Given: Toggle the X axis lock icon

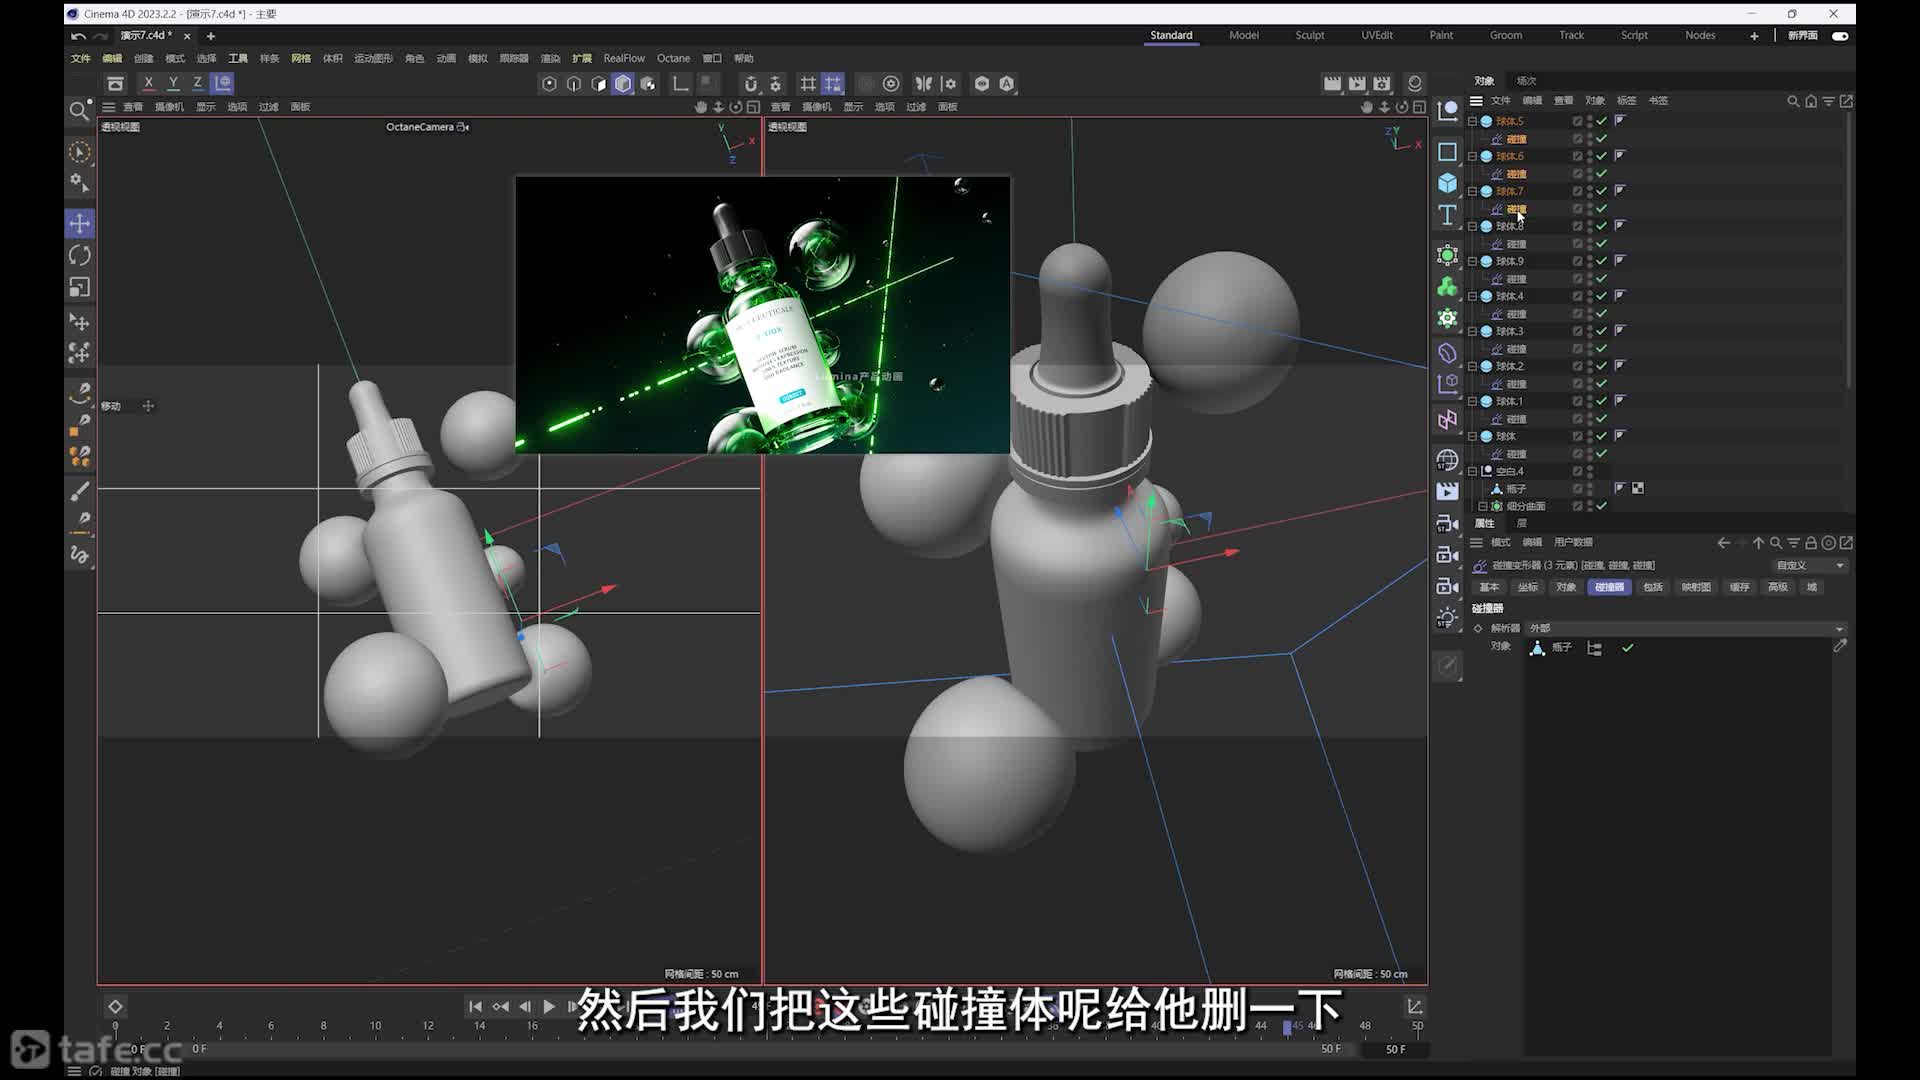Looking at the screenshot, I should click(148, 83).
